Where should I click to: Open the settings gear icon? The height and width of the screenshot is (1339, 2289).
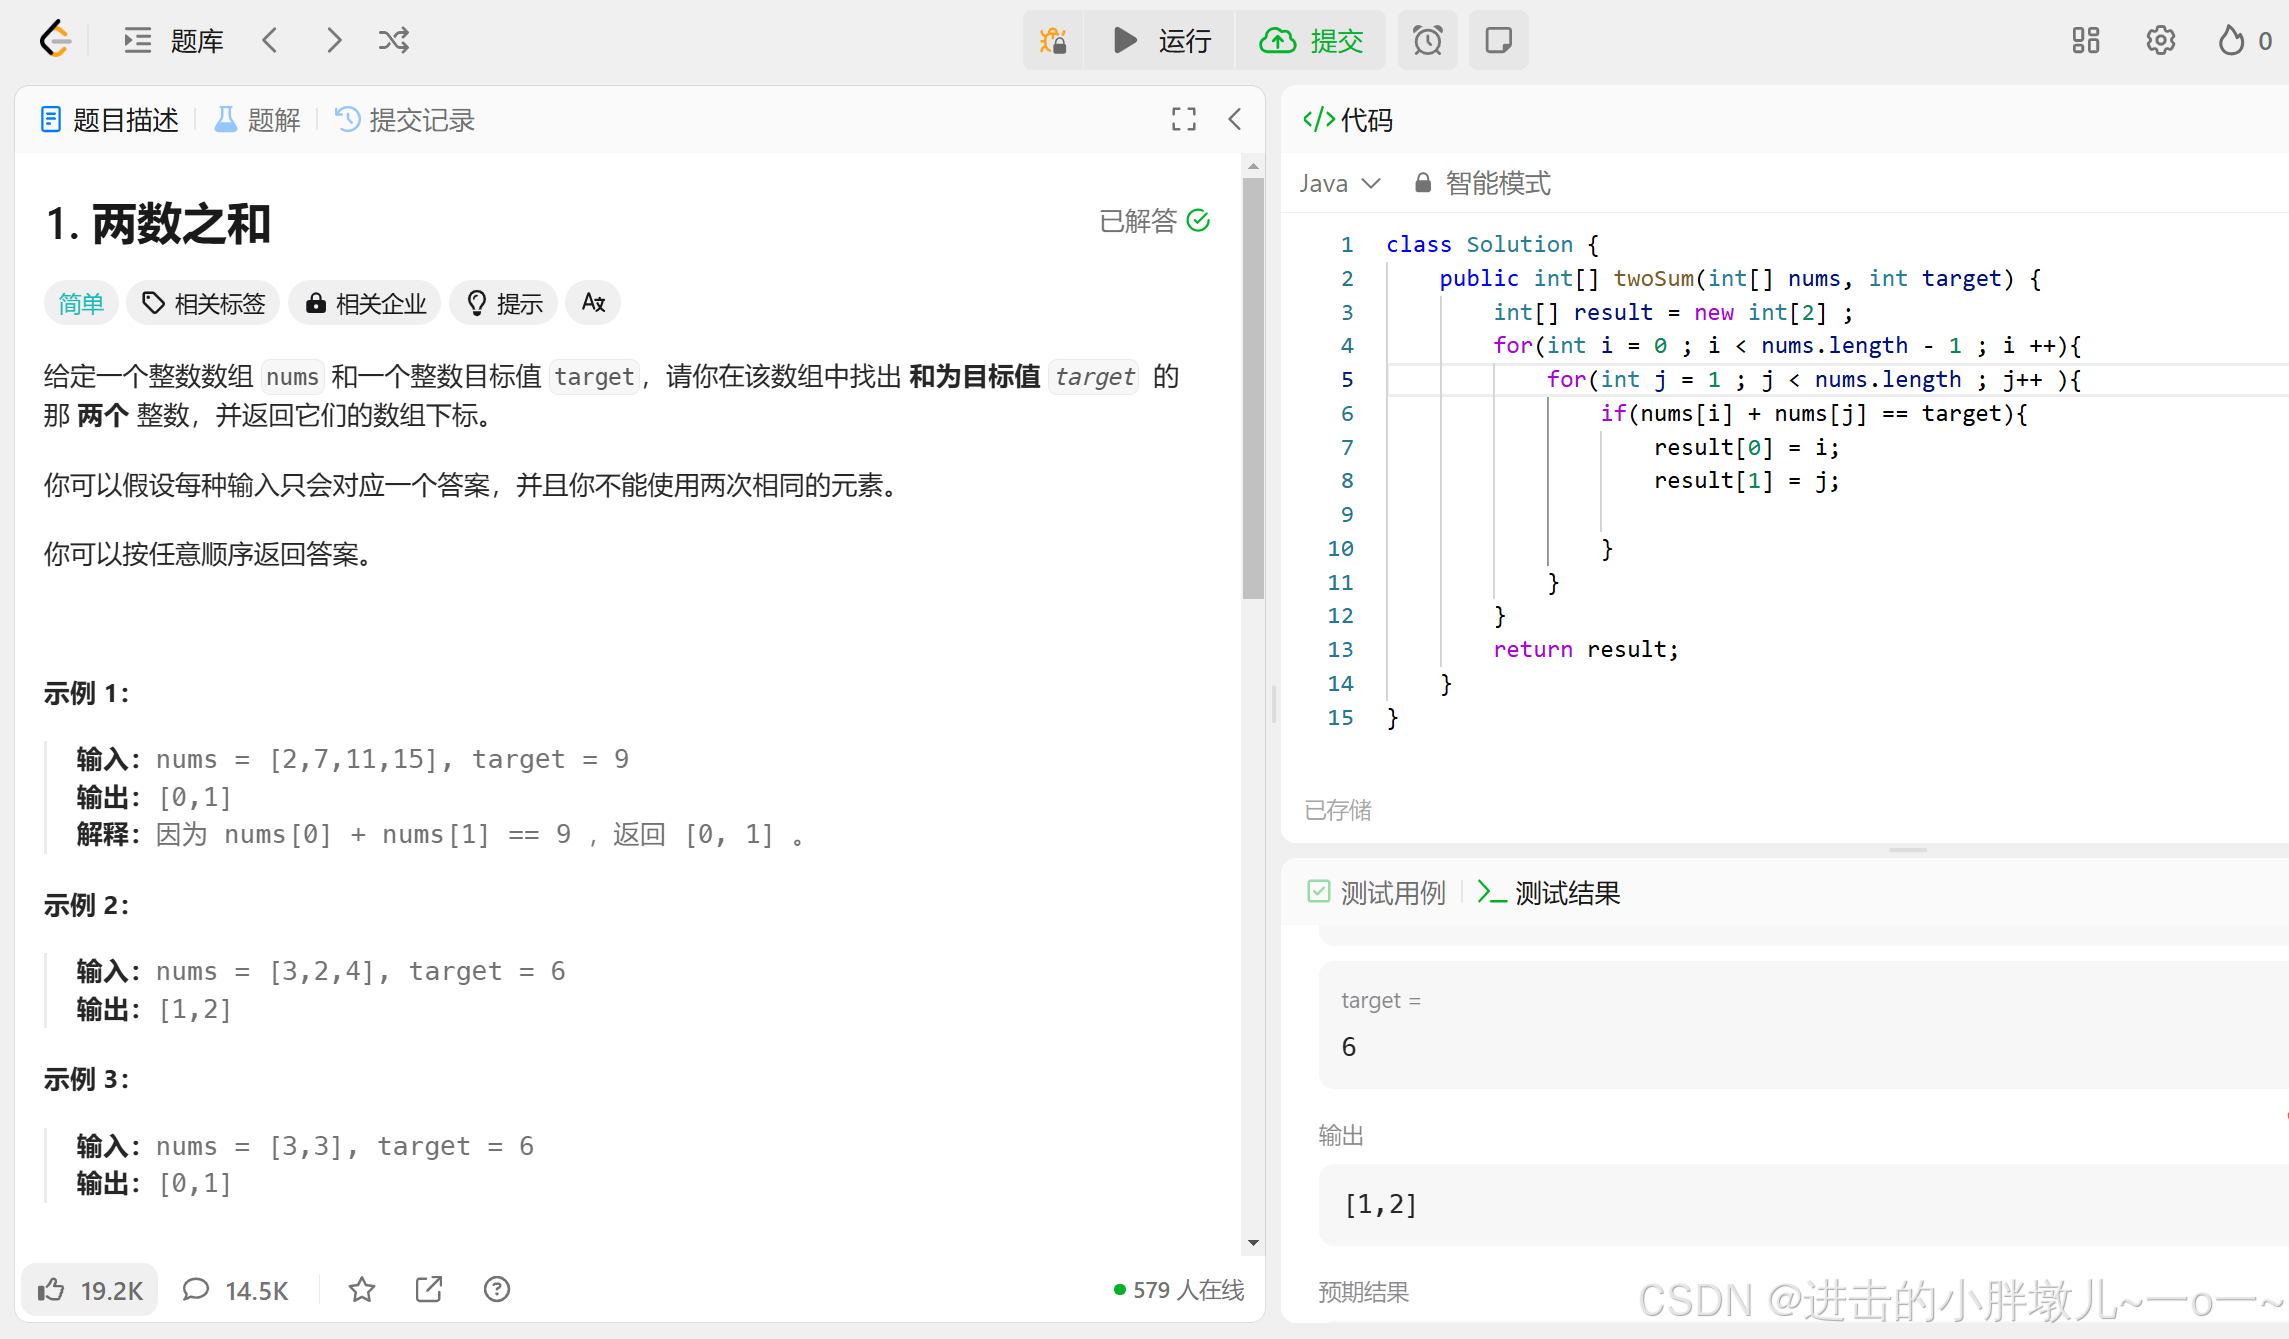(2160, 40)
